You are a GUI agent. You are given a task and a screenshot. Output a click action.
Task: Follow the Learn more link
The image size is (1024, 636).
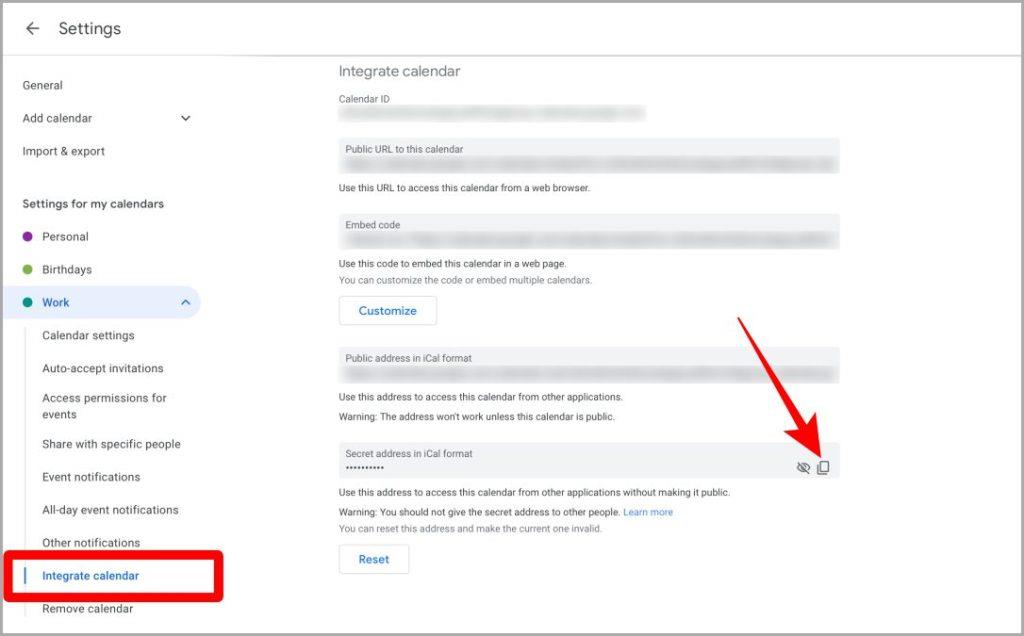(x=648, y=512)
